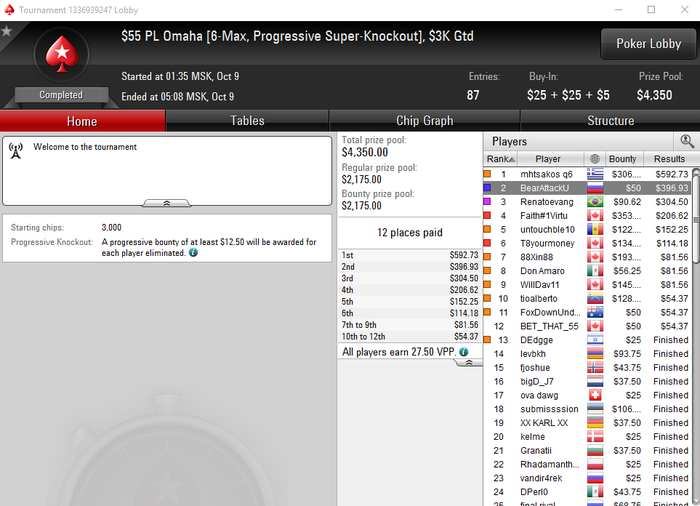The width and height of the screenshot is (700, 506).
Task: Collapse the welcome message panel
Action: [166, 203]
